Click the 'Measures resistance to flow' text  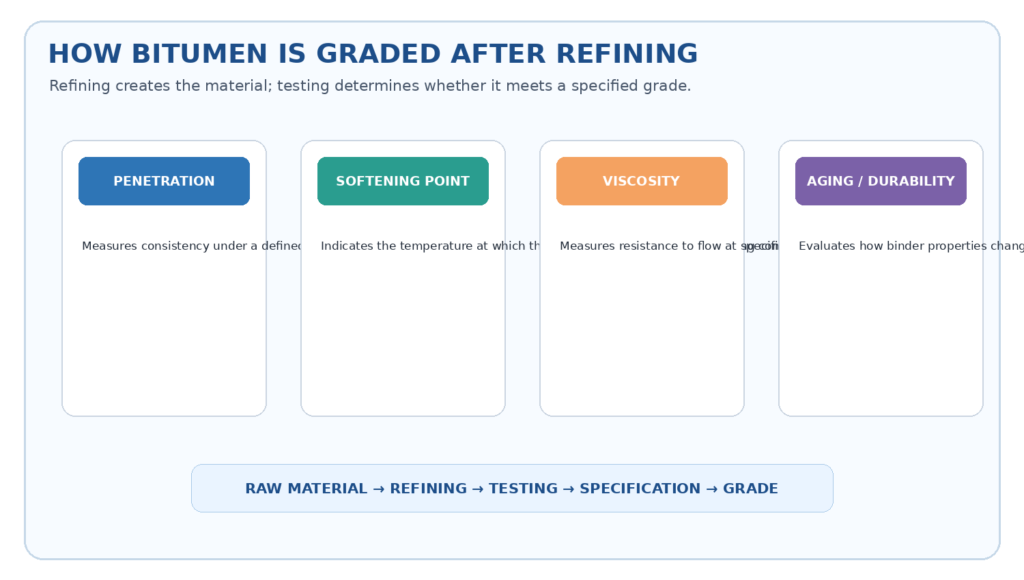pyautogui.click(x=669, y=246)
